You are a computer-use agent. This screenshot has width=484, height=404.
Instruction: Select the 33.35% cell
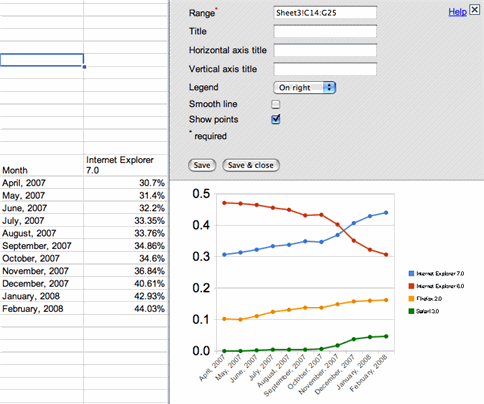126,221
